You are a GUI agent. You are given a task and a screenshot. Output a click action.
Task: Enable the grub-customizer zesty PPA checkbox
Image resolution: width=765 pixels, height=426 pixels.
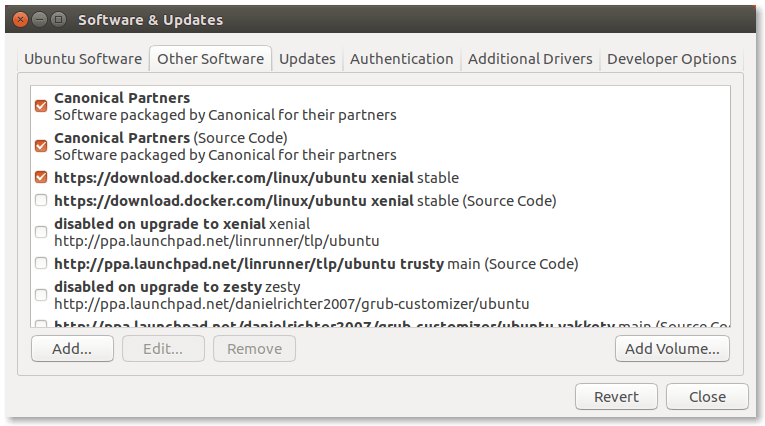(x=41, y=295)
